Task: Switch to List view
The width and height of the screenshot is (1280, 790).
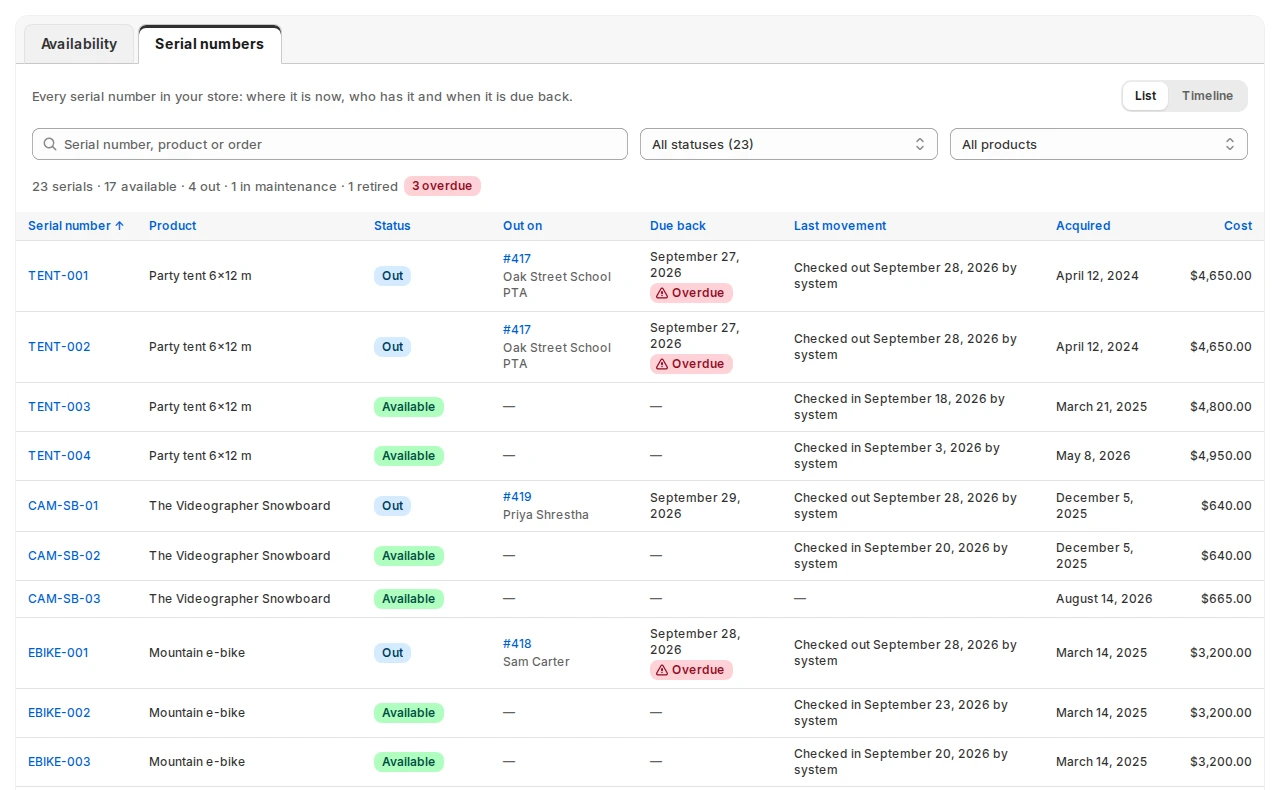Action: (x=1145, y=96)
